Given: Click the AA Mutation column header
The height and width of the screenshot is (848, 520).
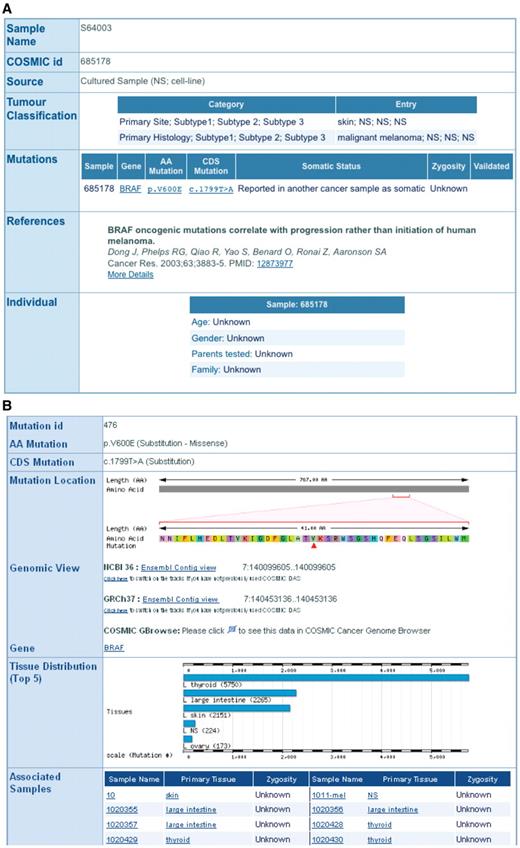Looking at the screenshot, I should tap(165, 166).
